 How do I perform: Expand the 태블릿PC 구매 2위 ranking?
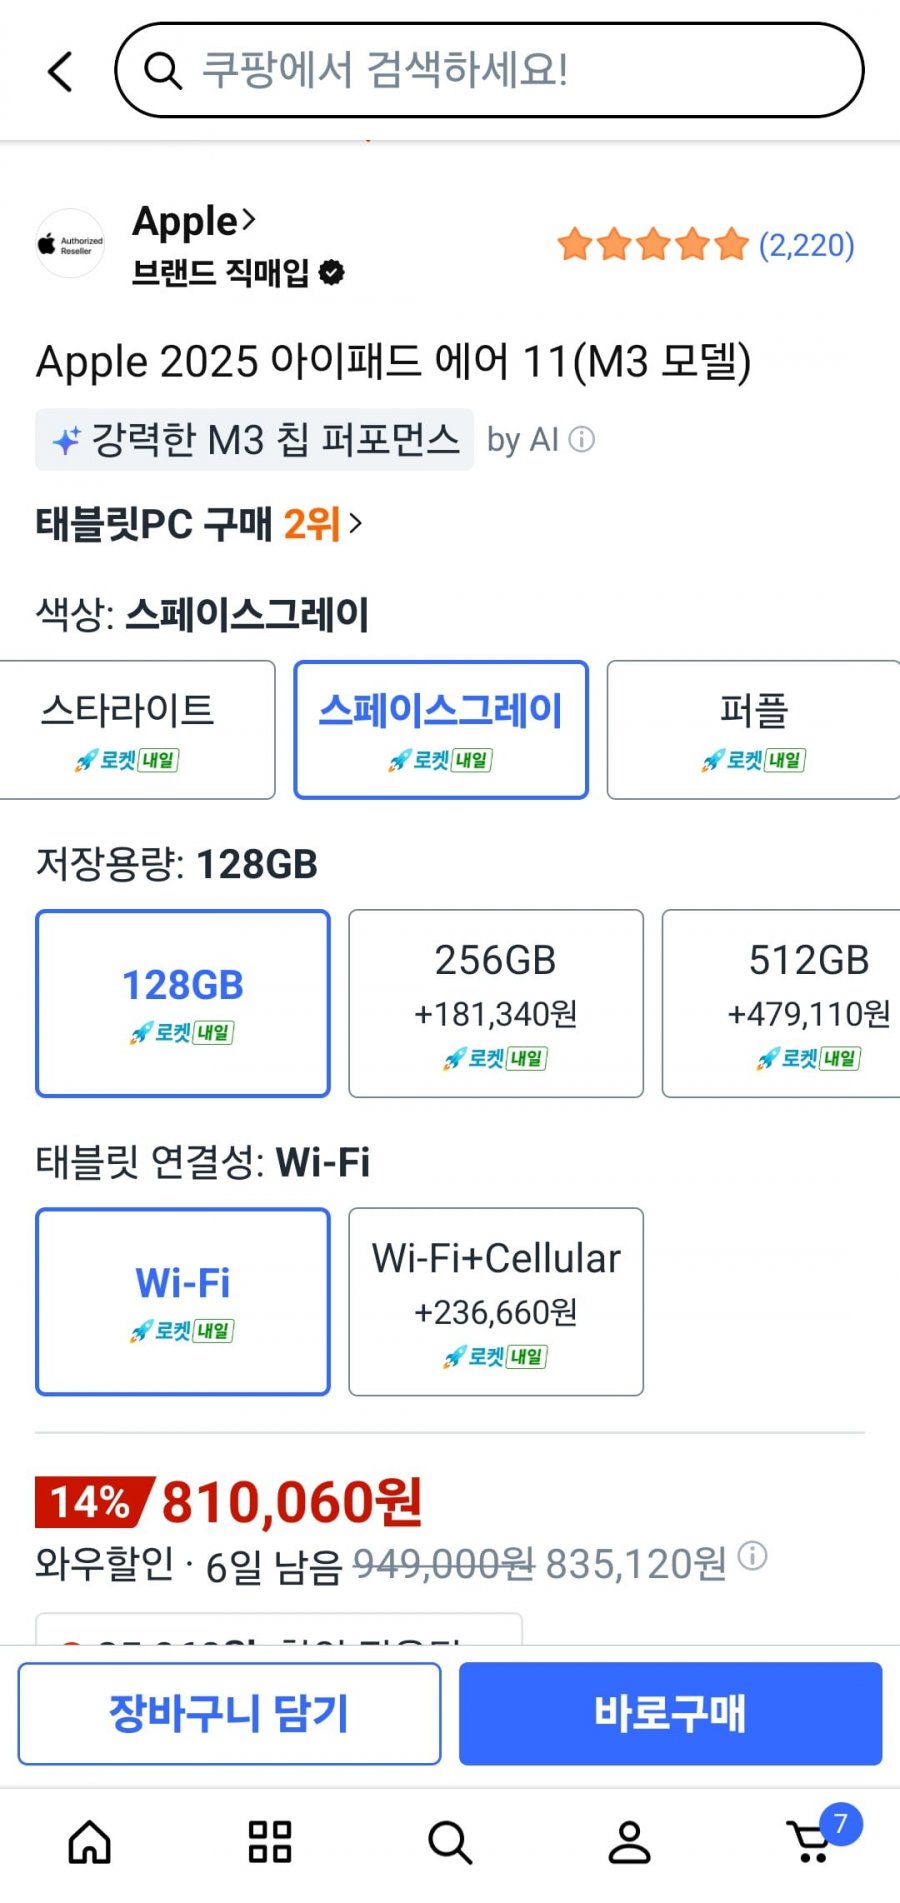click(x=200, y=523)
